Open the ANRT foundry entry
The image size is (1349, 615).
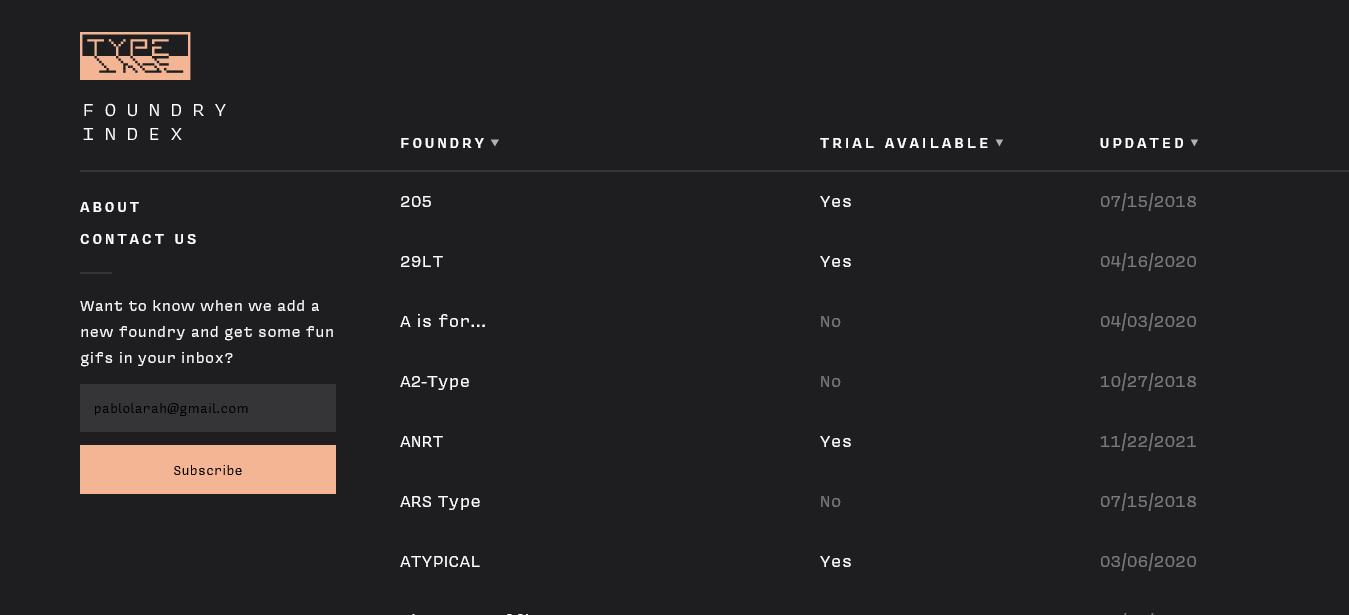point(422,441)
